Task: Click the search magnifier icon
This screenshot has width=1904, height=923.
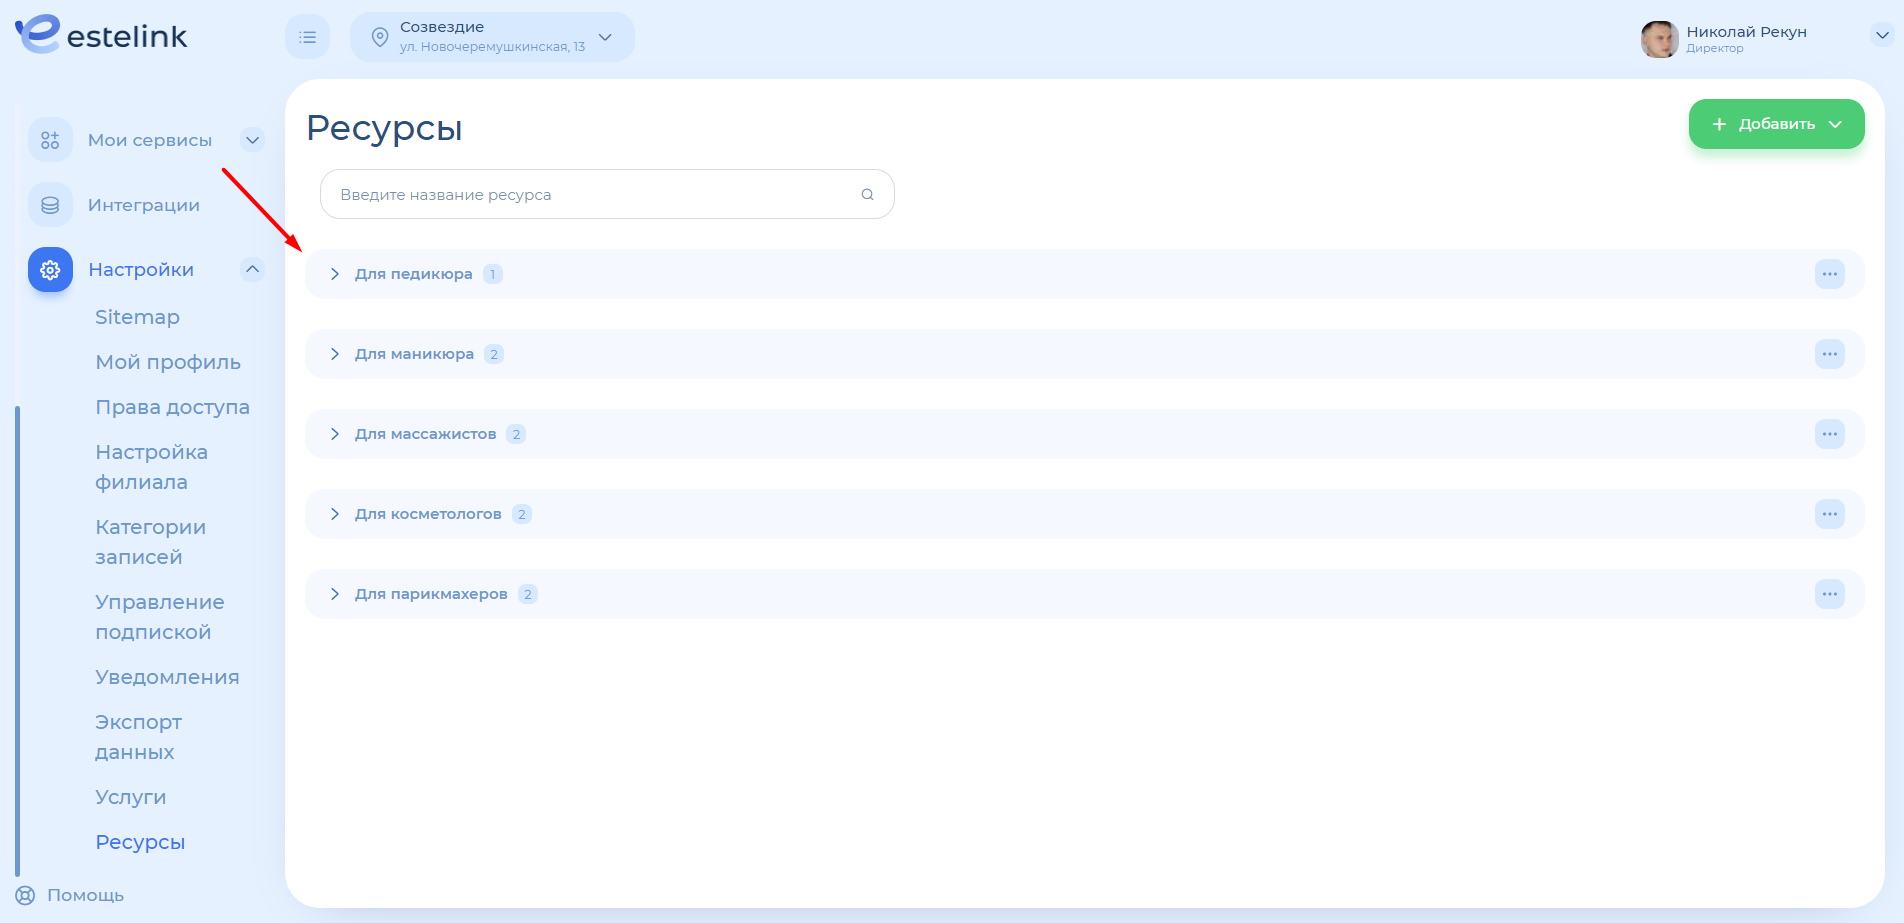Action: tap(867, 195)
